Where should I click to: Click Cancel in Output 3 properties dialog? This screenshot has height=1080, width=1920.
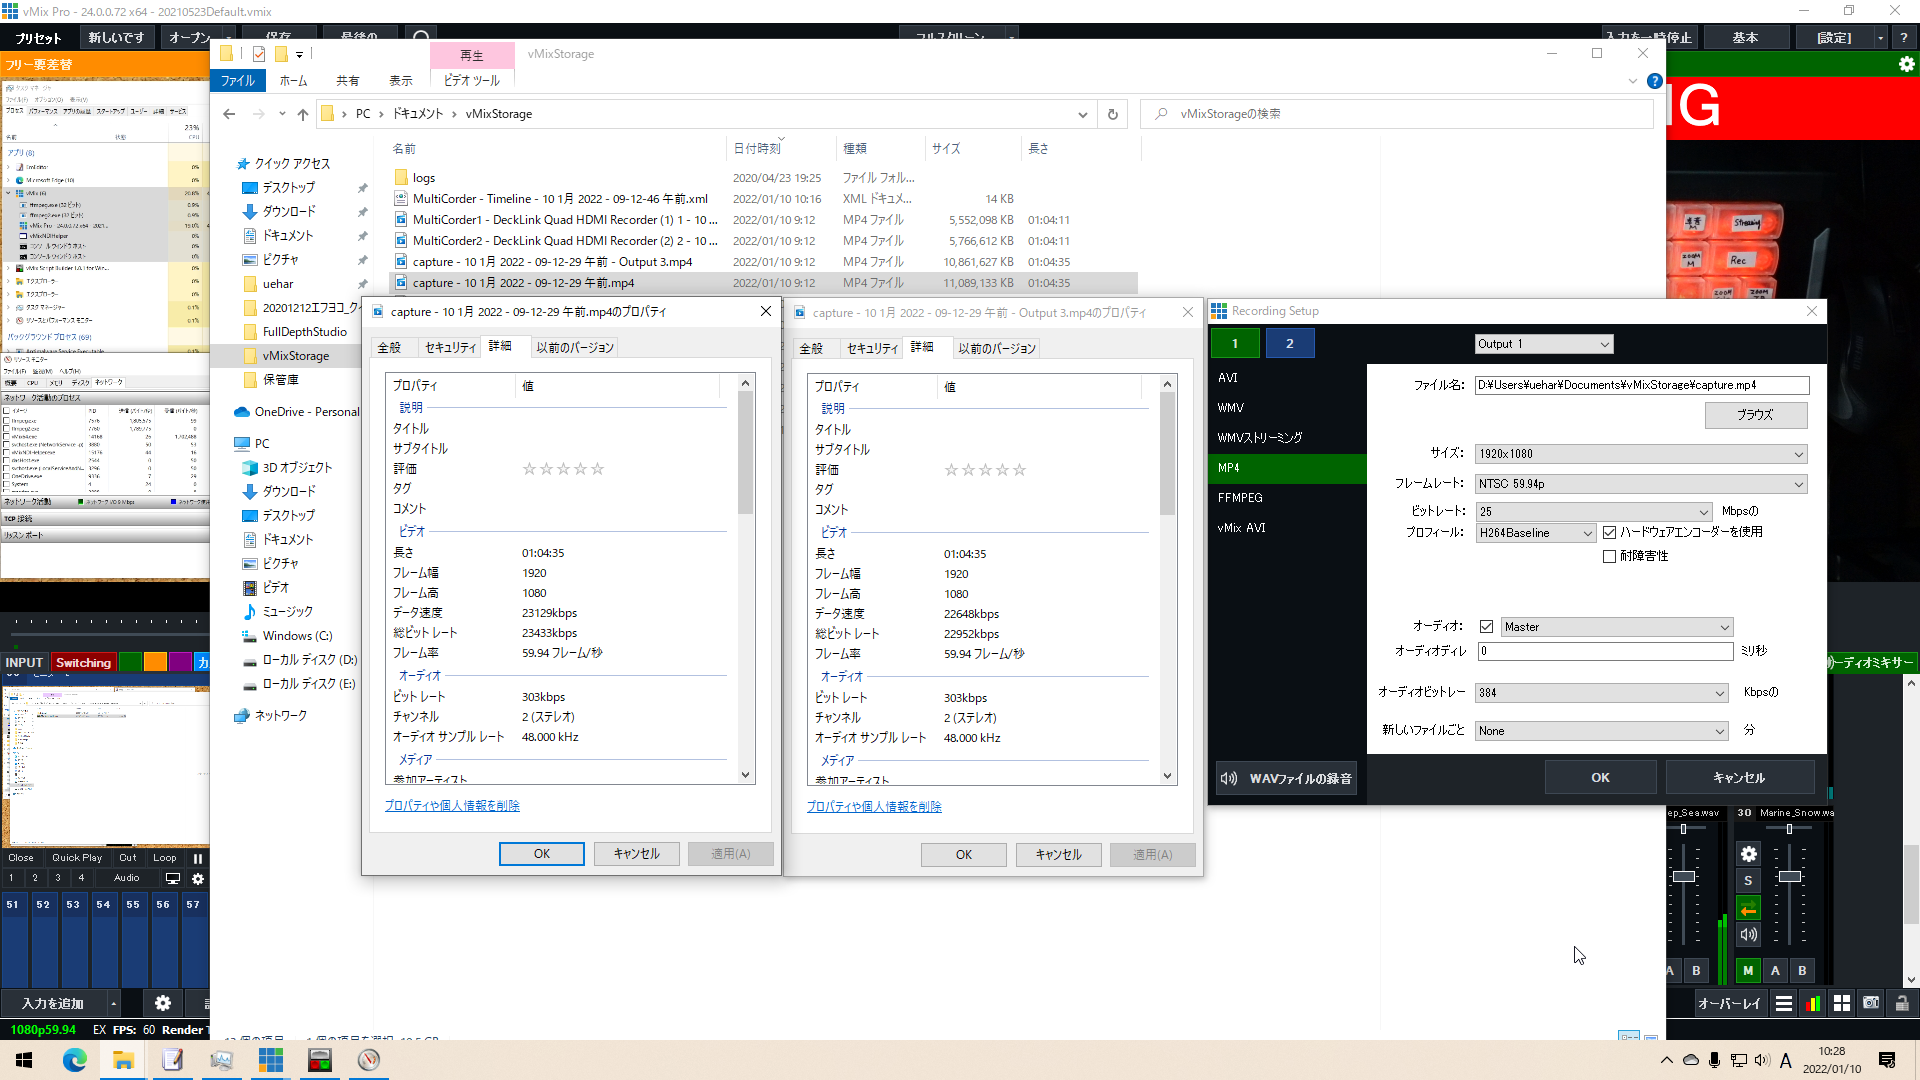1058,855
